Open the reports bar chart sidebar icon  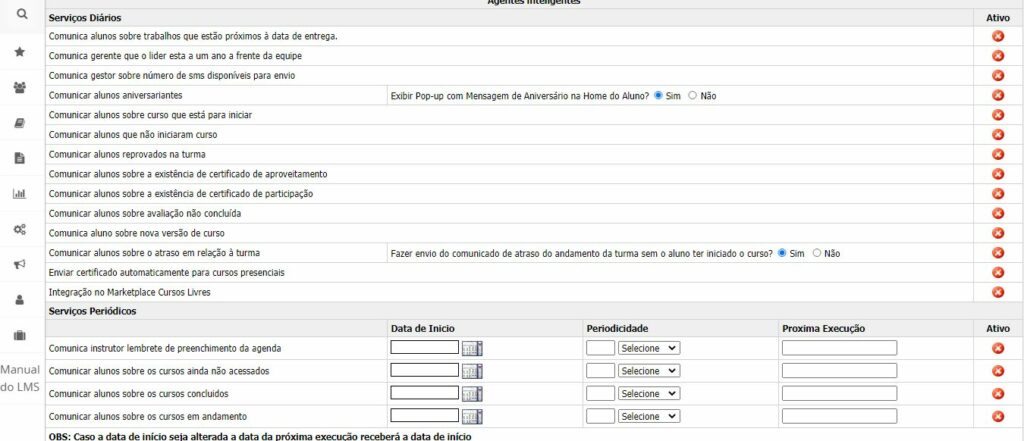click(x=20, y=193)
